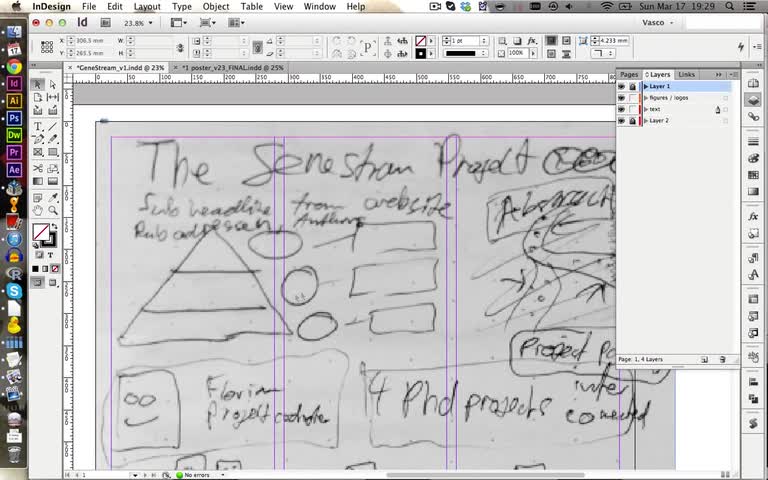This screenshot has width=768, height=480.
Task: Unlock Layer 1 via its lock icon
Action: (x=633, y=87)
